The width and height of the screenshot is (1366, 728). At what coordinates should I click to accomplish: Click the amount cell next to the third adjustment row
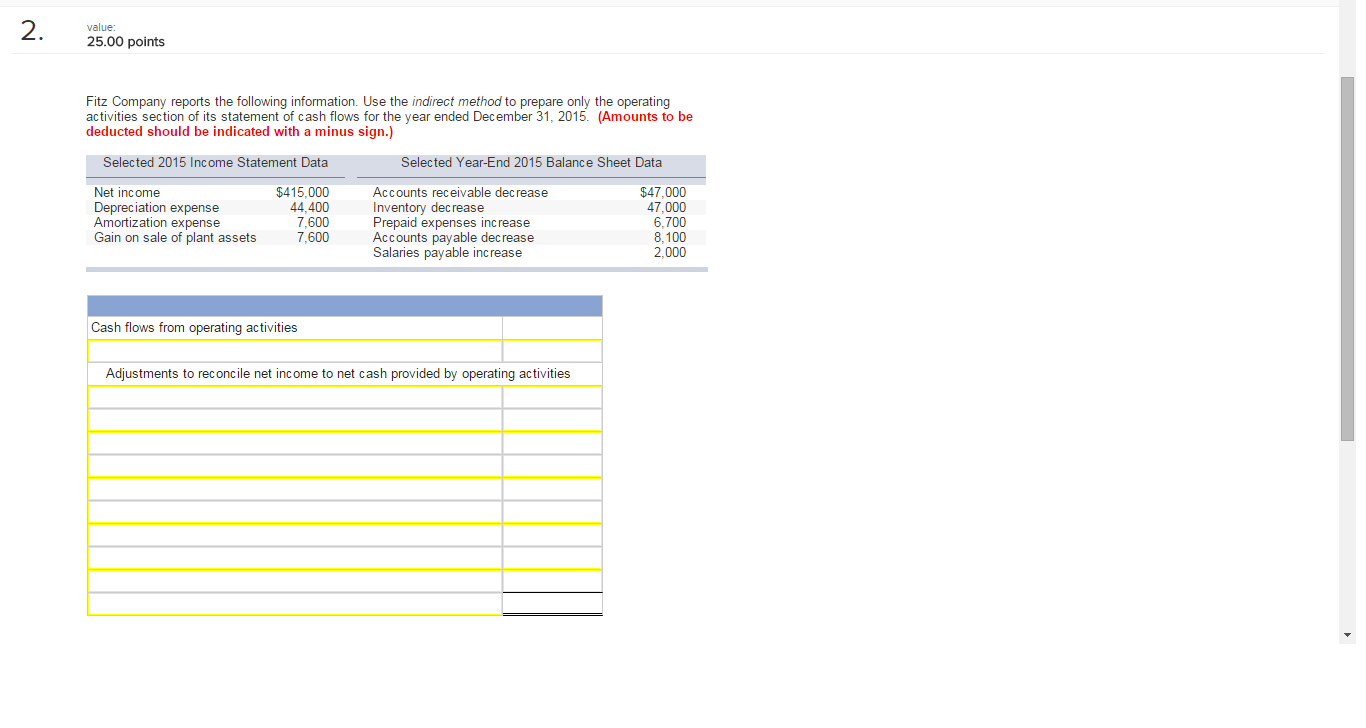[x=552, y=443]
